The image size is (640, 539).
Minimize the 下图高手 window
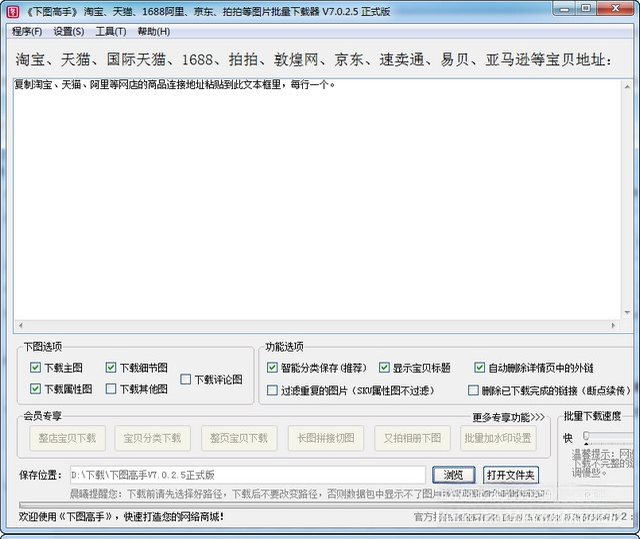point(565,9)
